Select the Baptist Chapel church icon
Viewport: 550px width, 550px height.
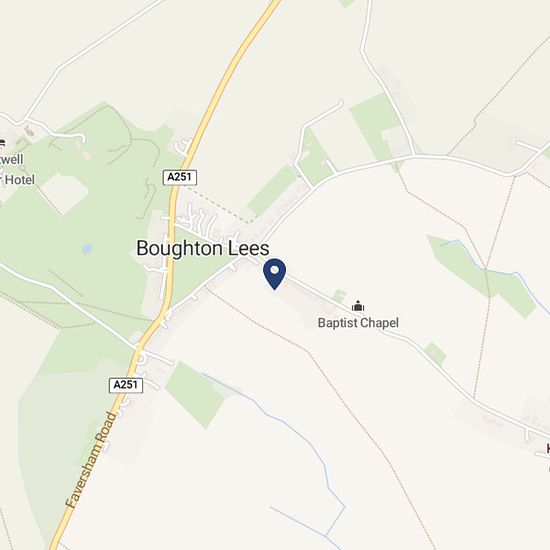pyautogui.click(x=358, y=306)
